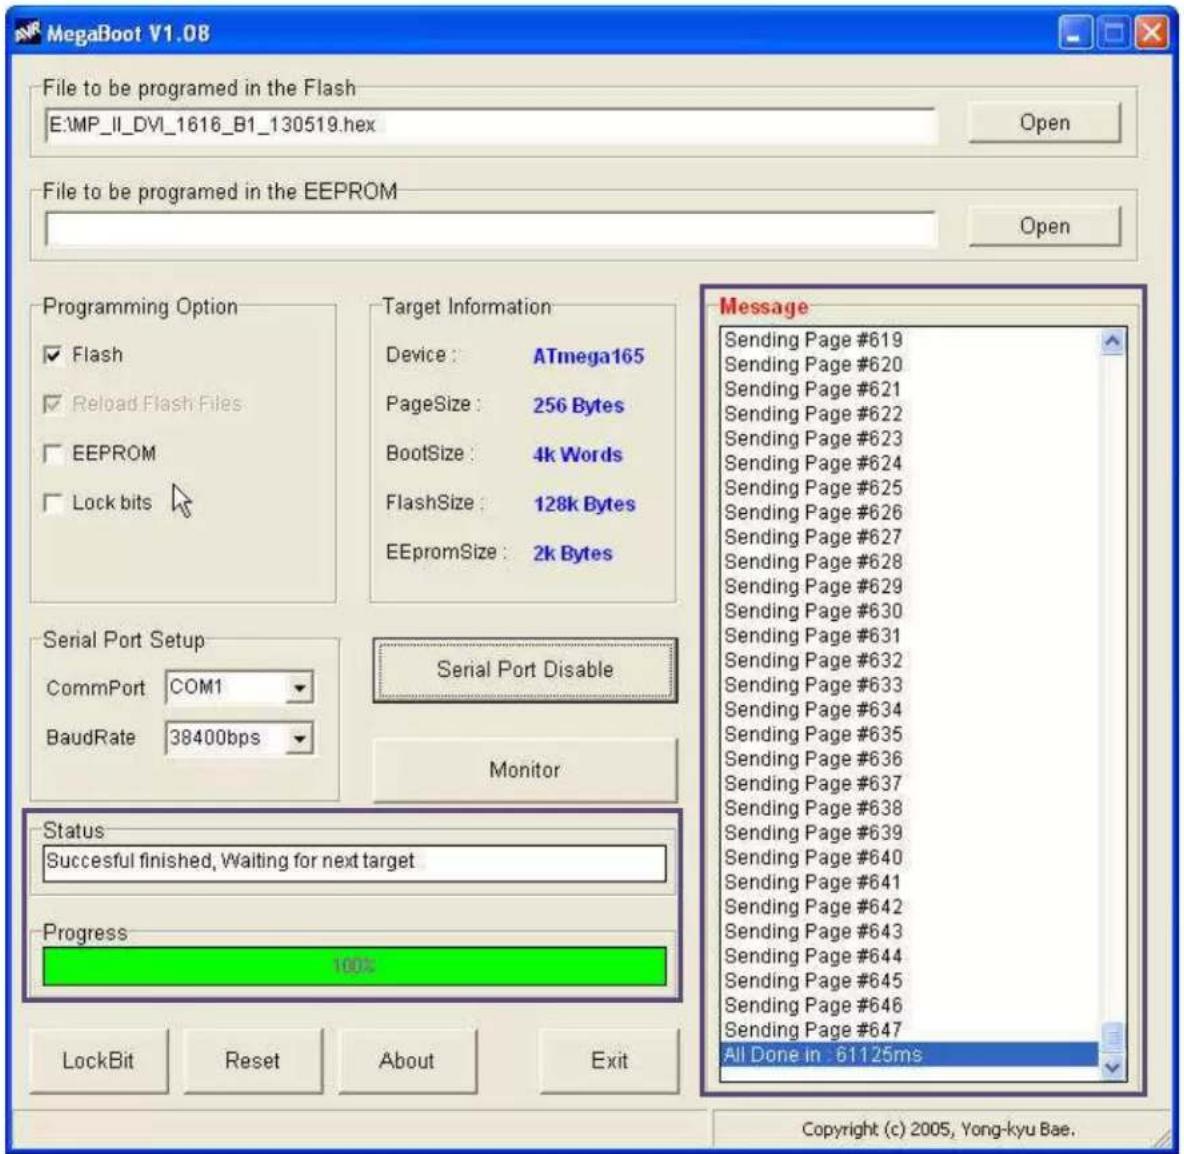Open an EEPROM file with its Open button
Screen dimensions: 1184x1154
(1044, 226)
